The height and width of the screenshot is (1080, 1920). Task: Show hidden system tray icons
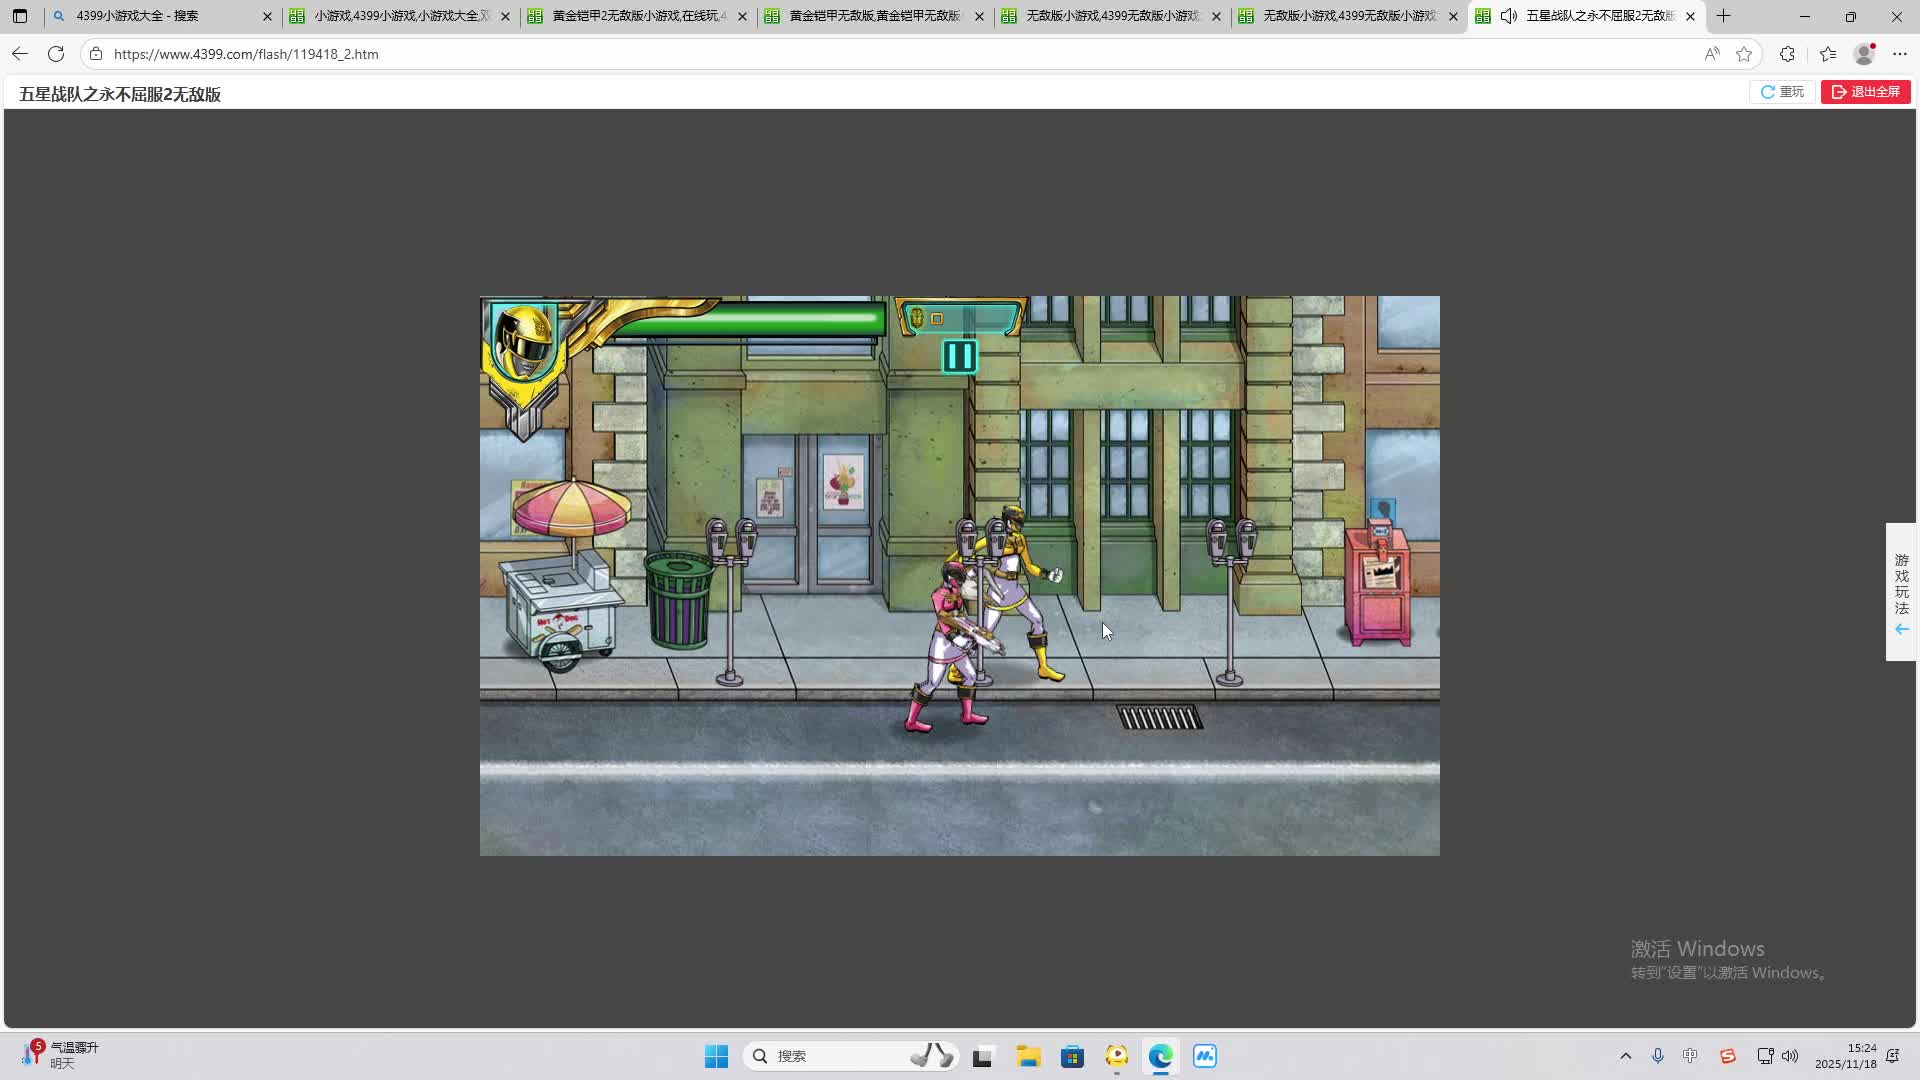1625,1056
